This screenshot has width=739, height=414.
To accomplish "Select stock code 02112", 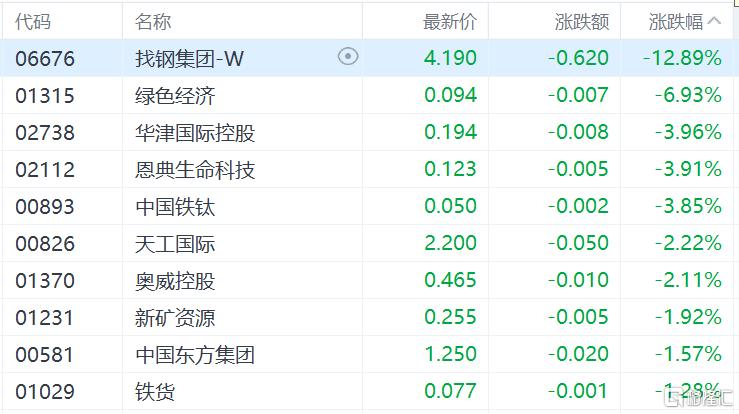I will click(45, 170).
